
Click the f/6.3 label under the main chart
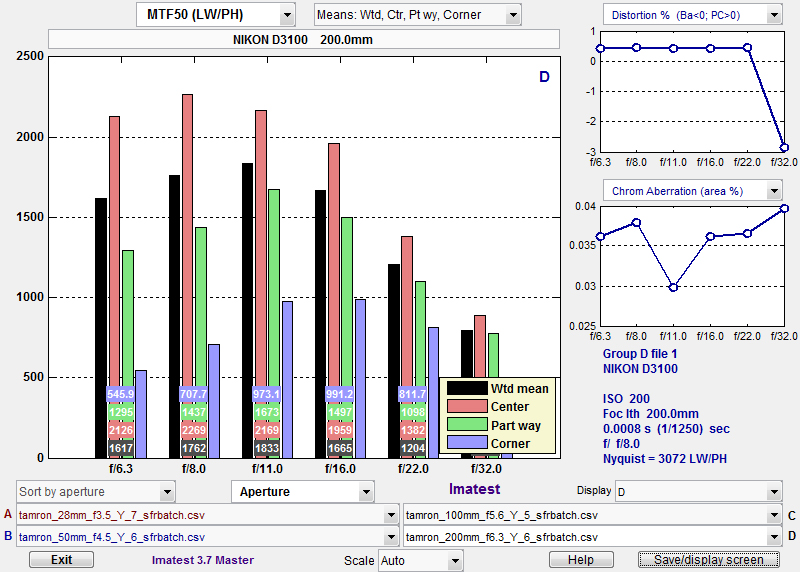coord(120,468)
